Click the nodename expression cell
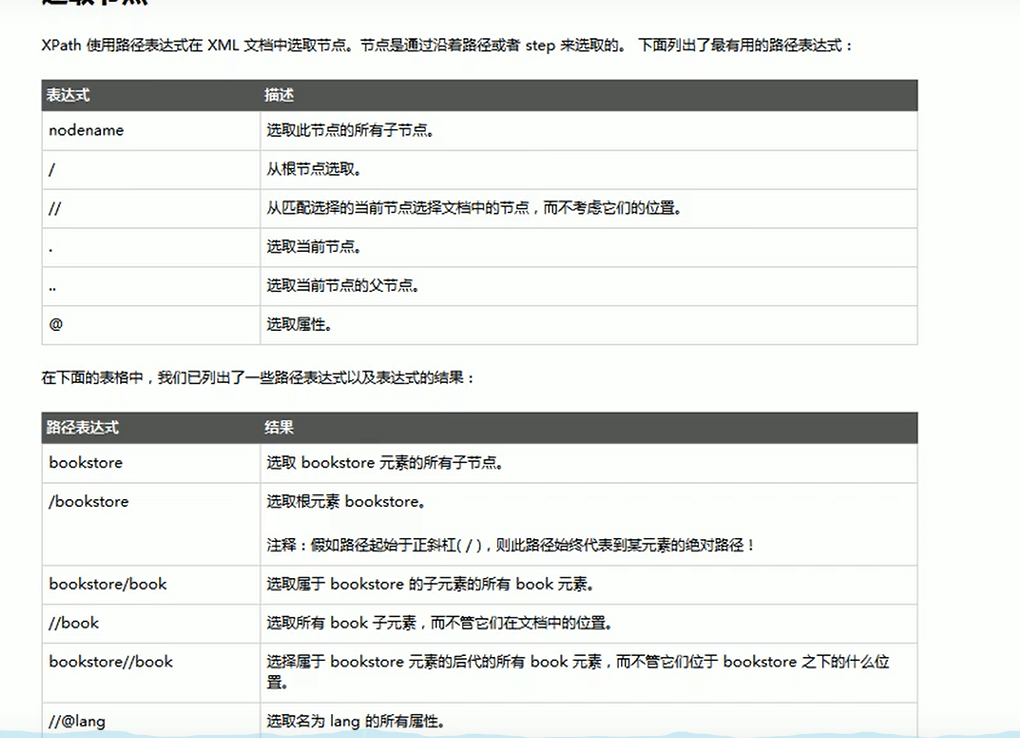1020x738 pixels. coord(83,130)
